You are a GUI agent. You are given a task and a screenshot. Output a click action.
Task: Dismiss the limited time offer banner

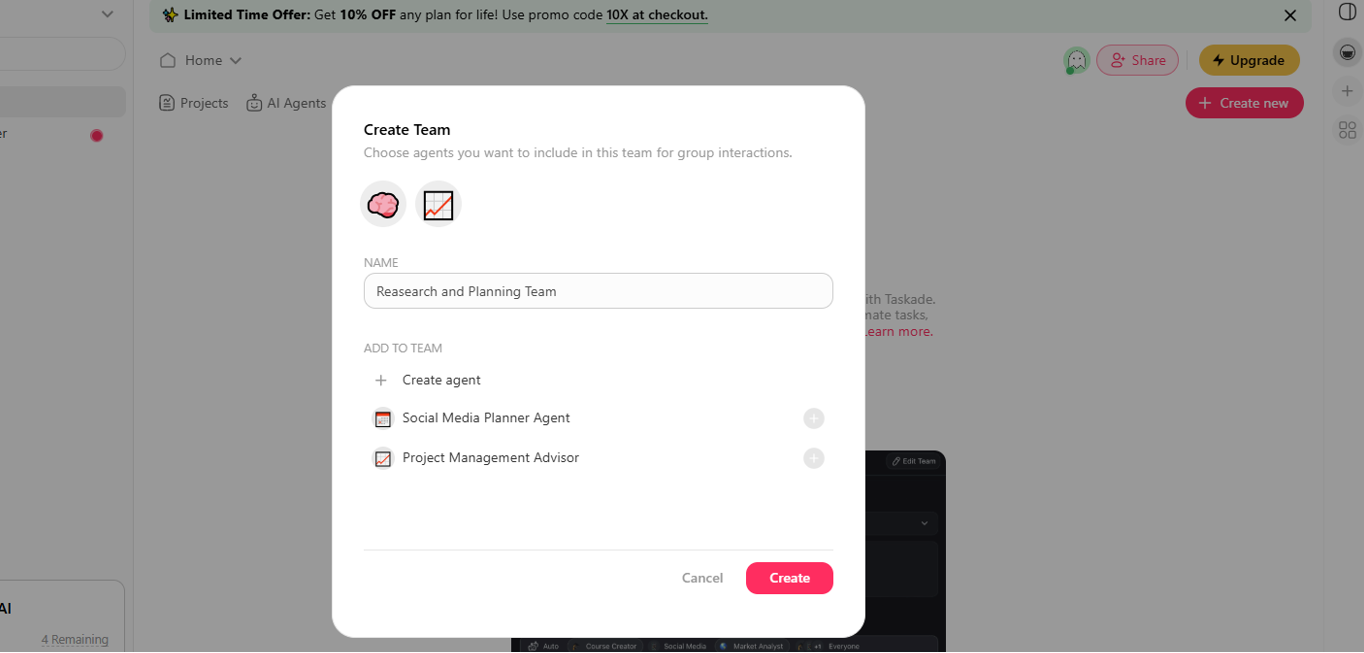[1290, 16]
